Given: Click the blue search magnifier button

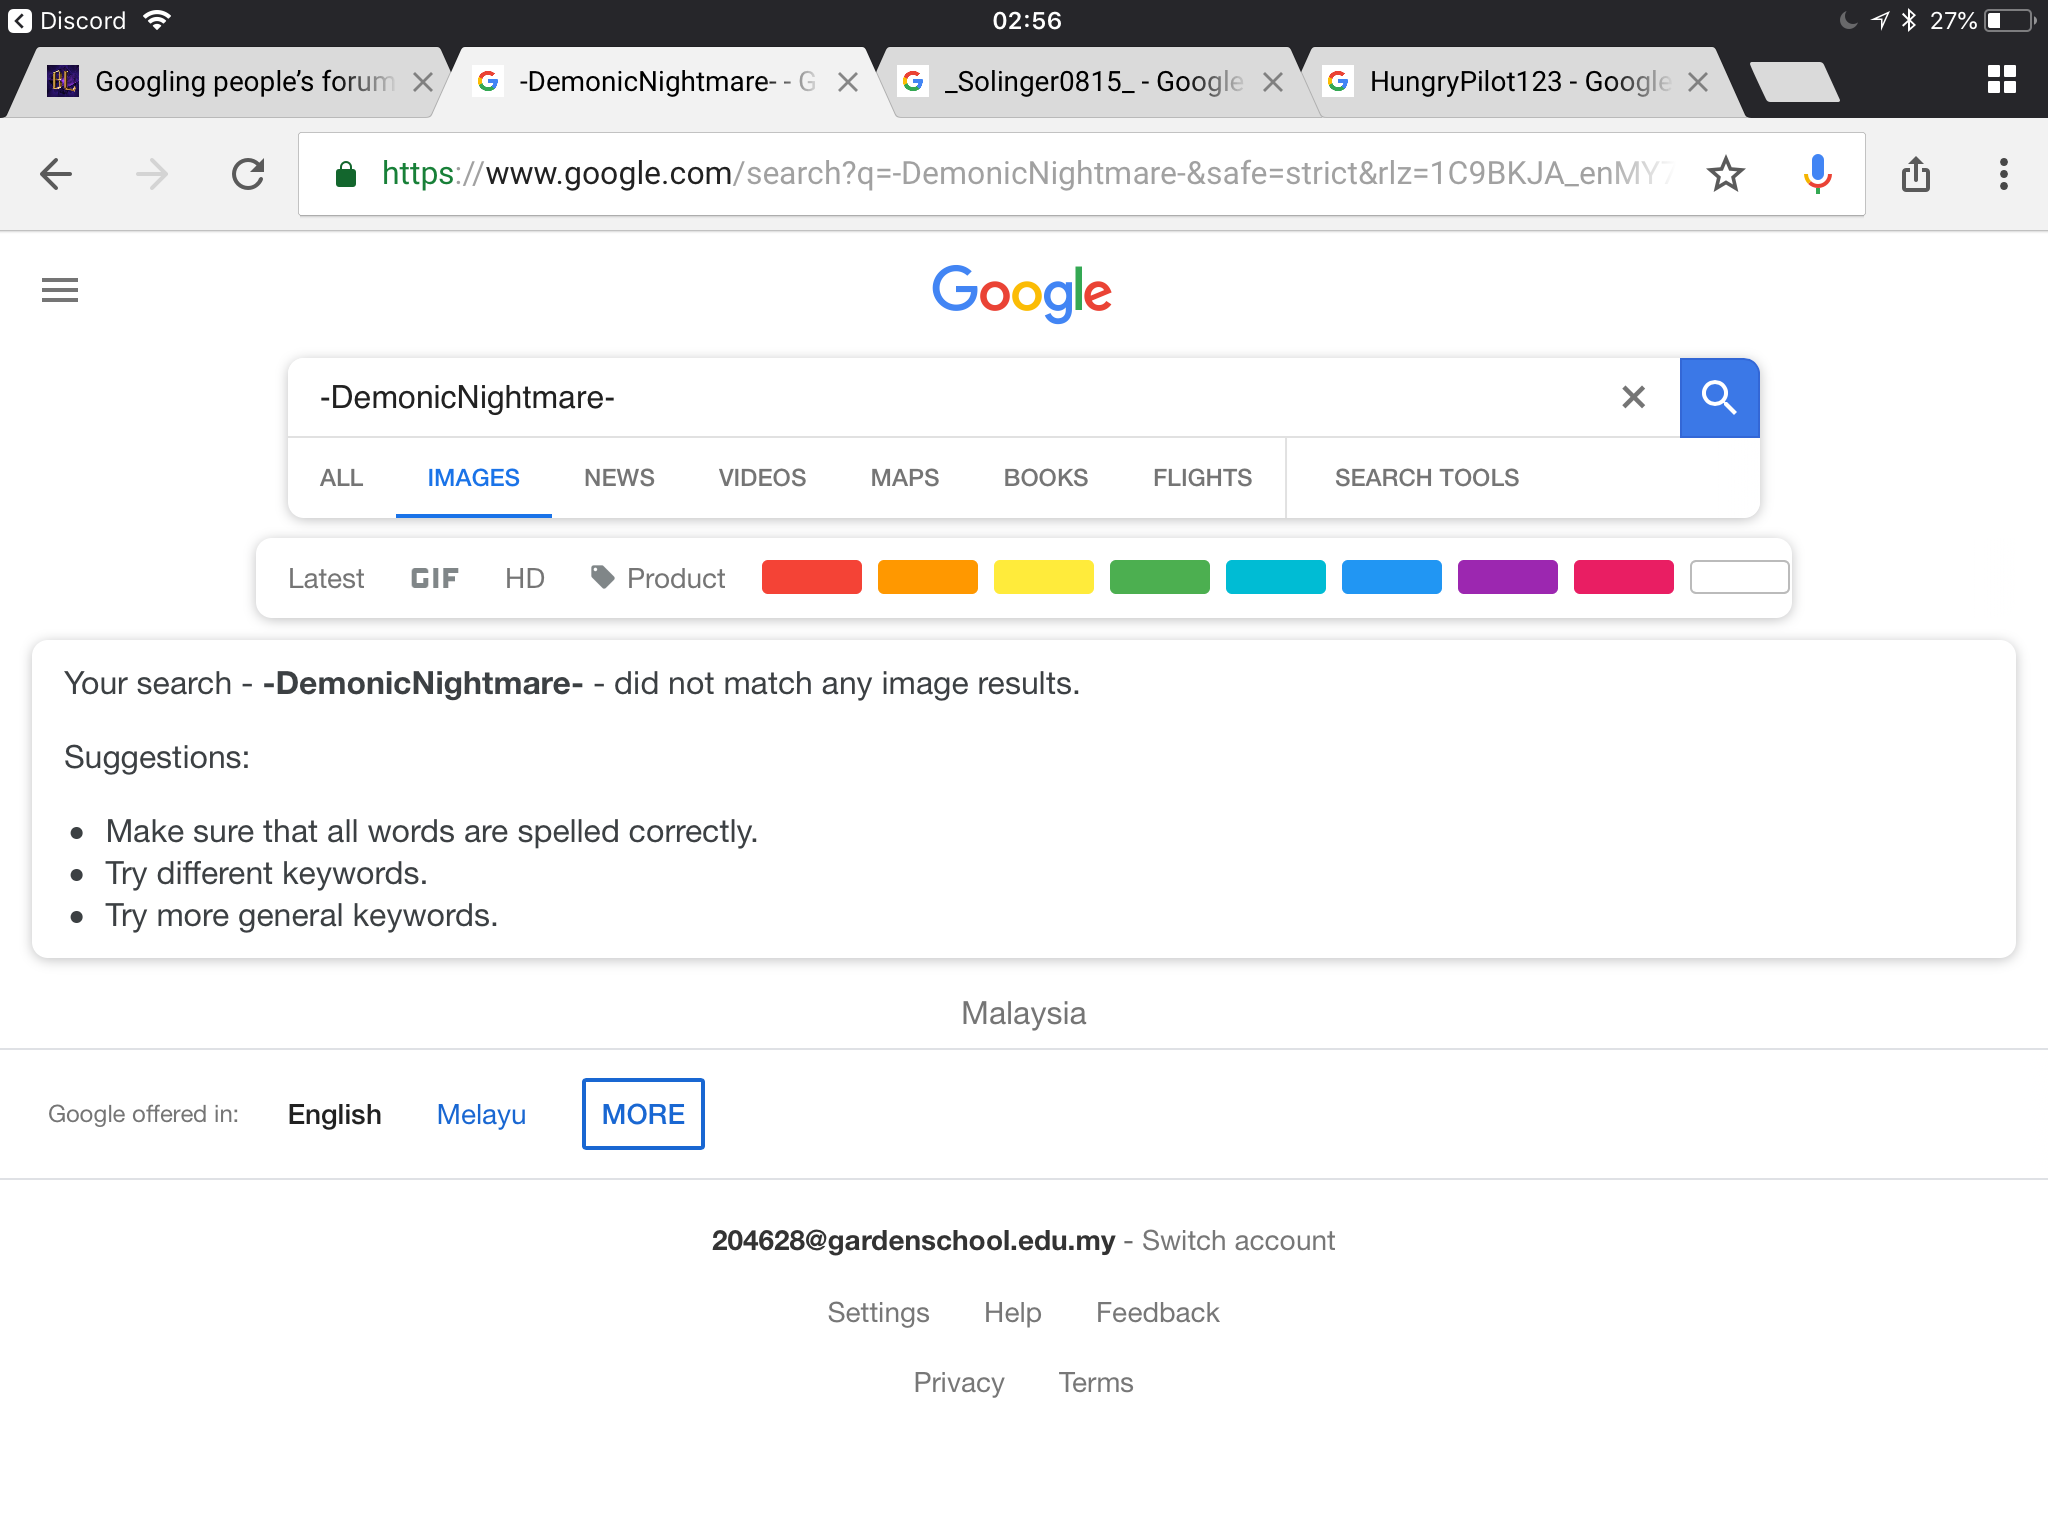Looking at the screenshot, I should pos(1719,398).
